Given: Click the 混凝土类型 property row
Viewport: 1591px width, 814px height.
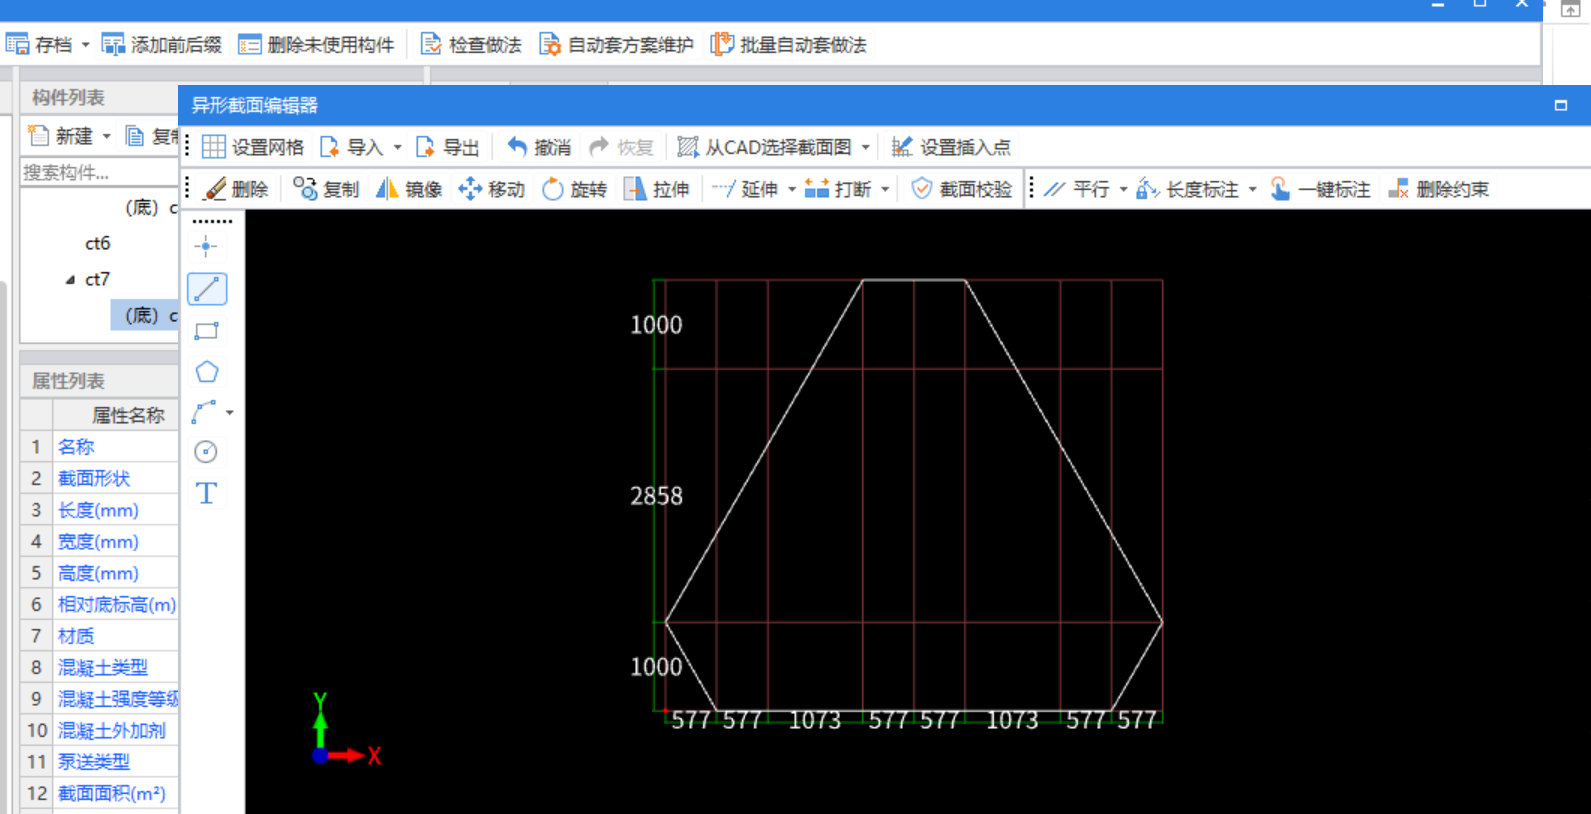Looking at the screenshot, I should [100, 667].
